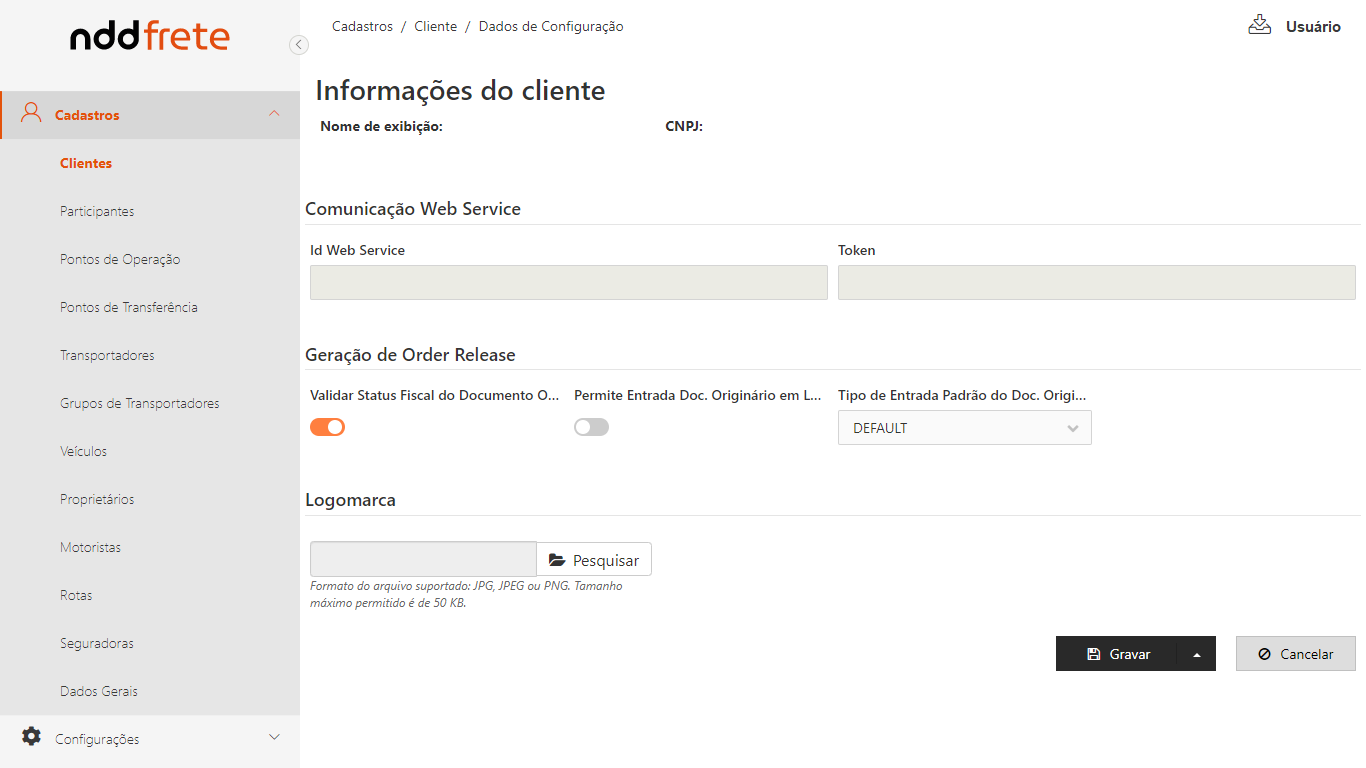The width and height of the screenshot is (1366, 768).
Task: Enable Permite Entrada Doc. Originário toggle
Action: point(591,427)
